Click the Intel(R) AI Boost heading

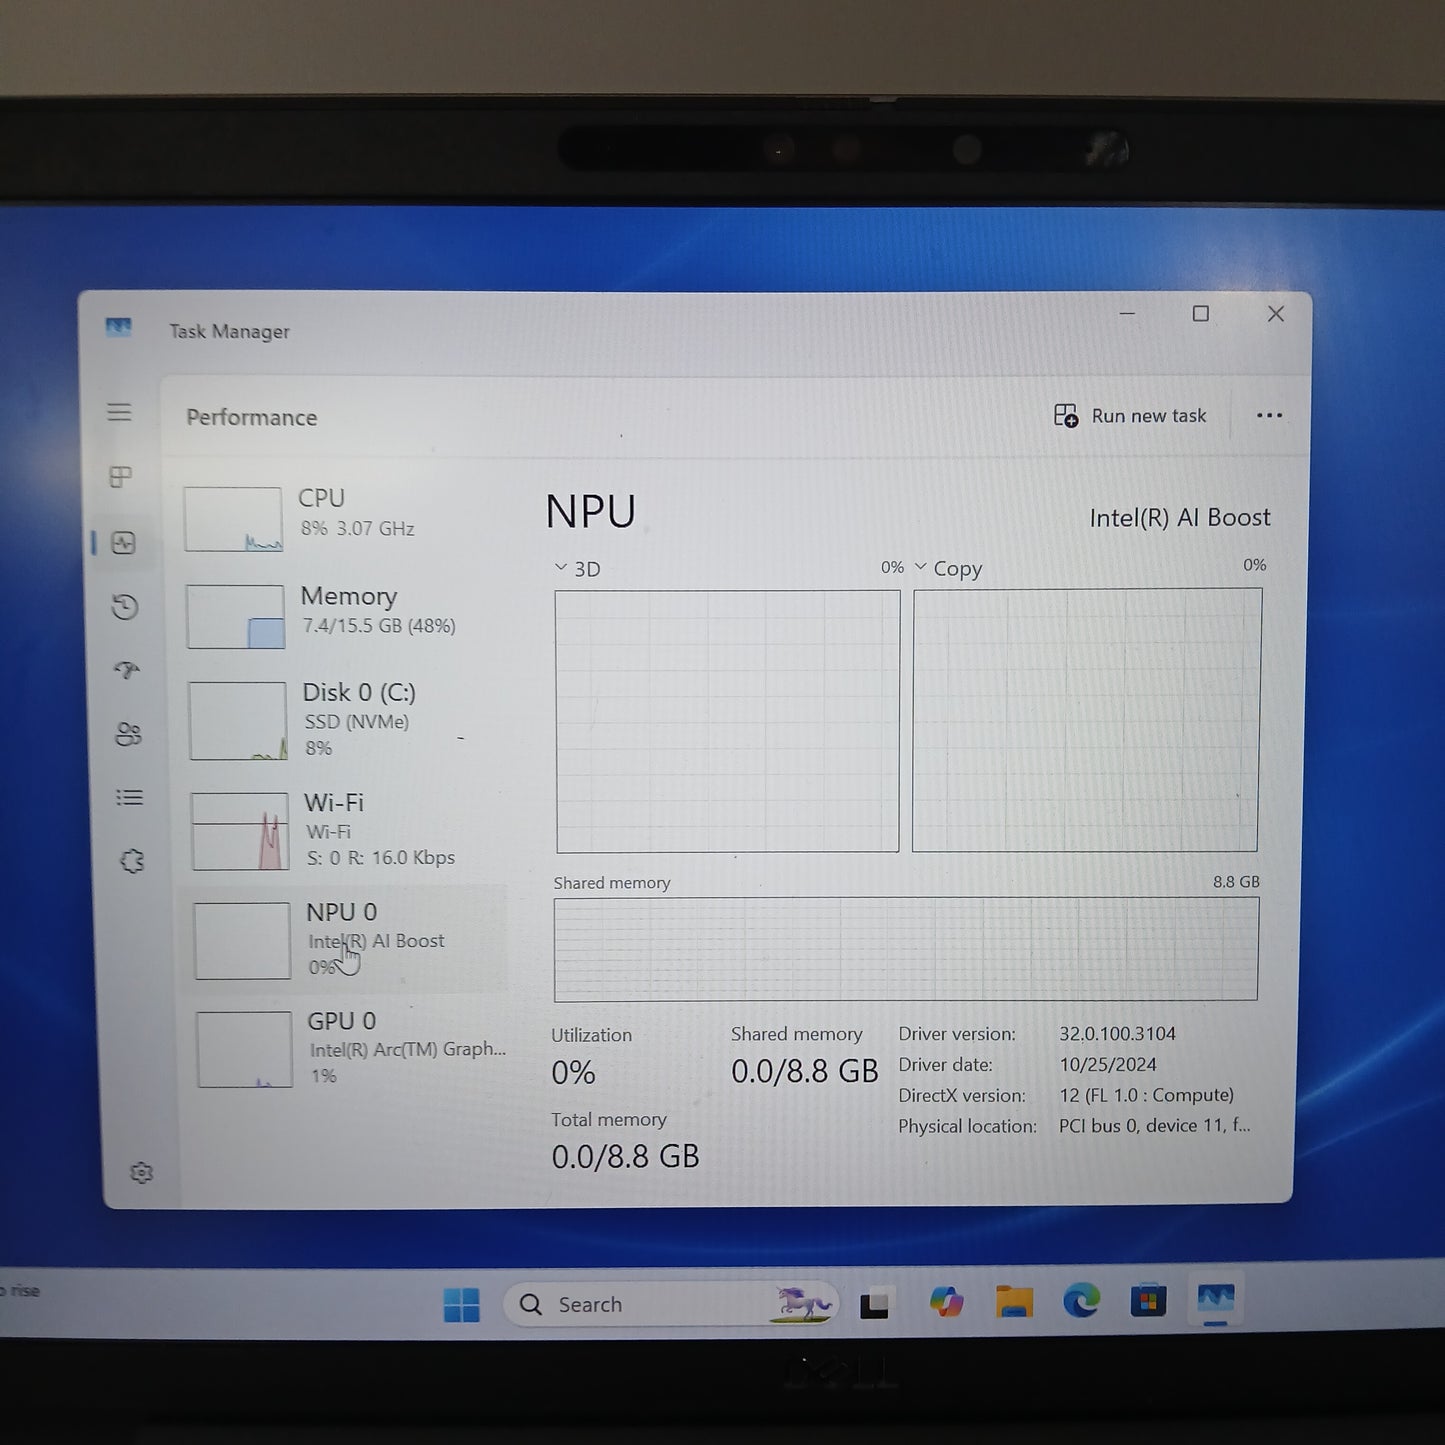pos(1180,518)
